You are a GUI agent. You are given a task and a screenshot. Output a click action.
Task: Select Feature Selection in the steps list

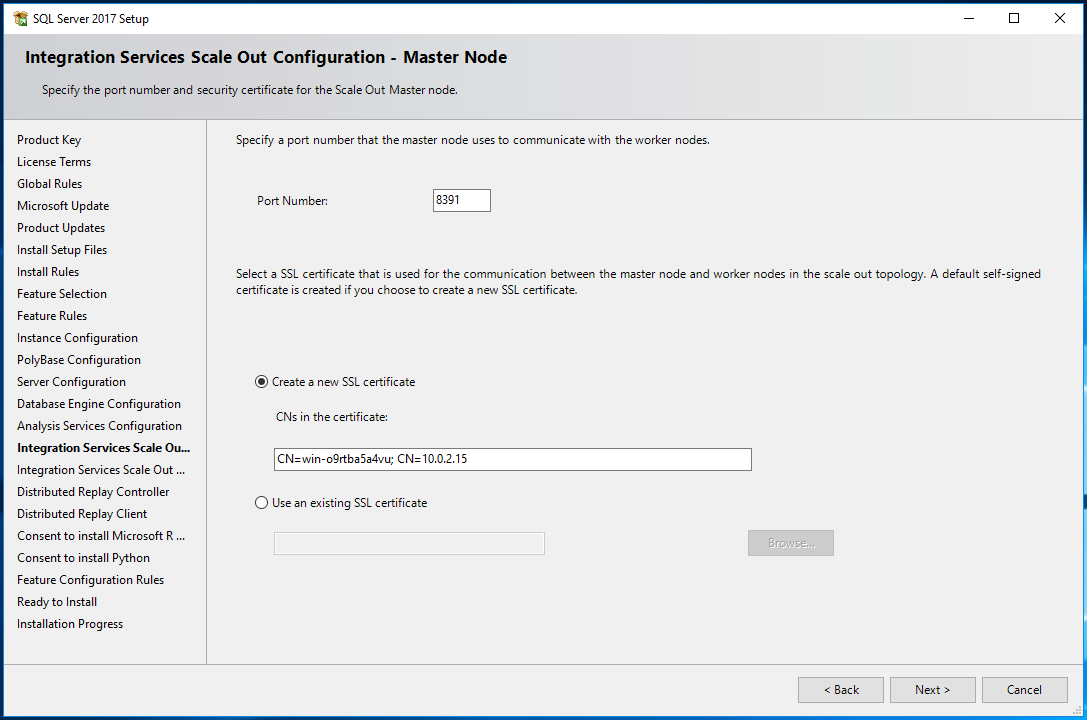pos(62,294)
